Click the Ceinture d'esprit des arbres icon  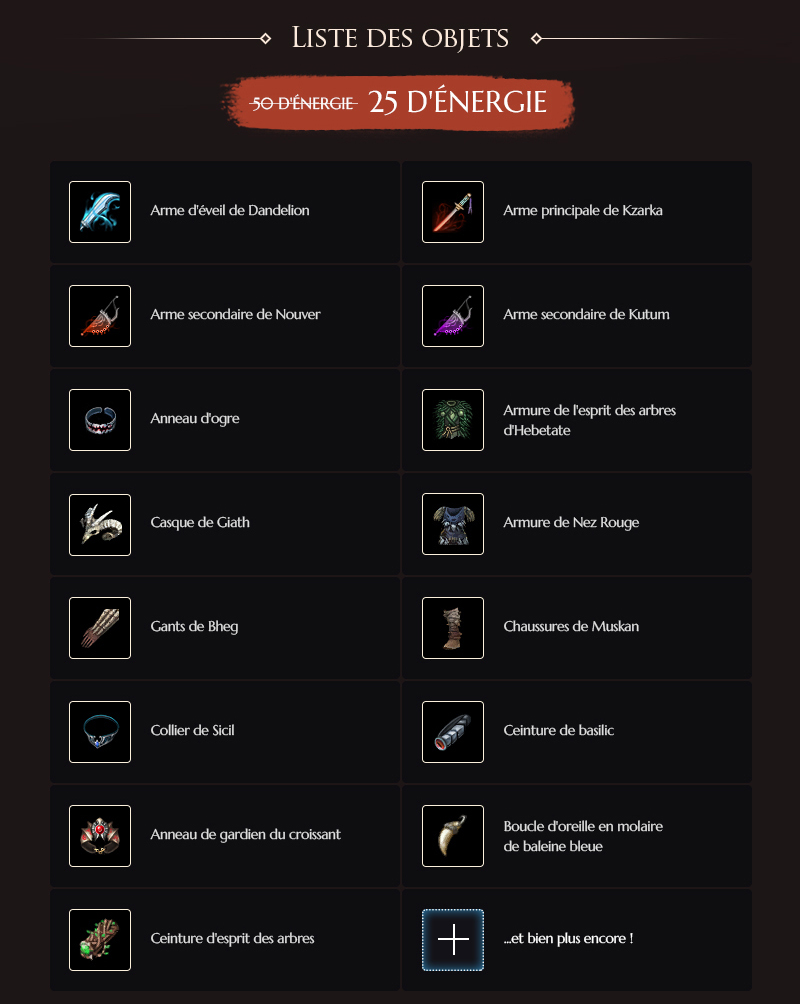(x=100, y=940)
